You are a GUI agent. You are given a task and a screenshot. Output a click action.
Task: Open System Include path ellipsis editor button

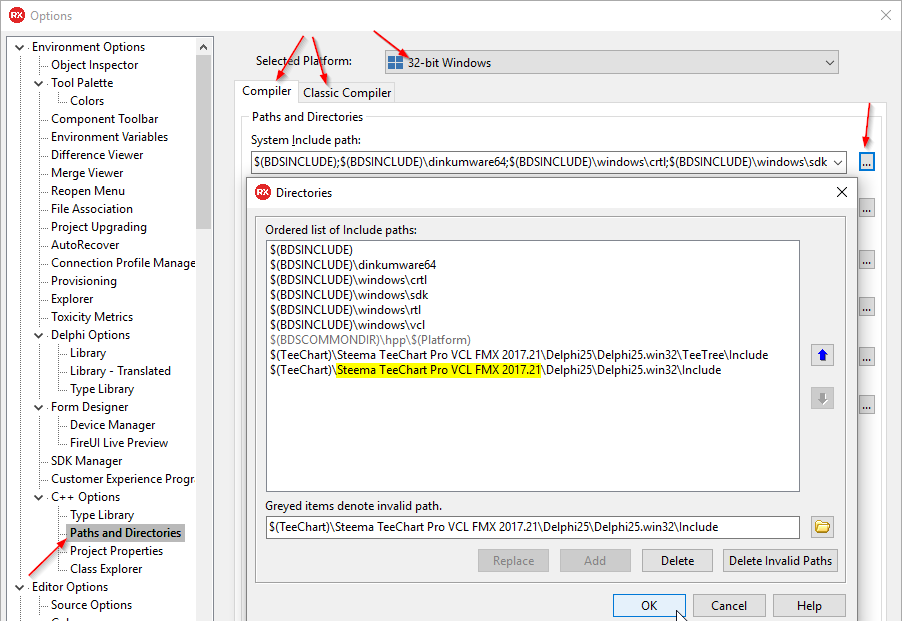[x=866, y=162]
